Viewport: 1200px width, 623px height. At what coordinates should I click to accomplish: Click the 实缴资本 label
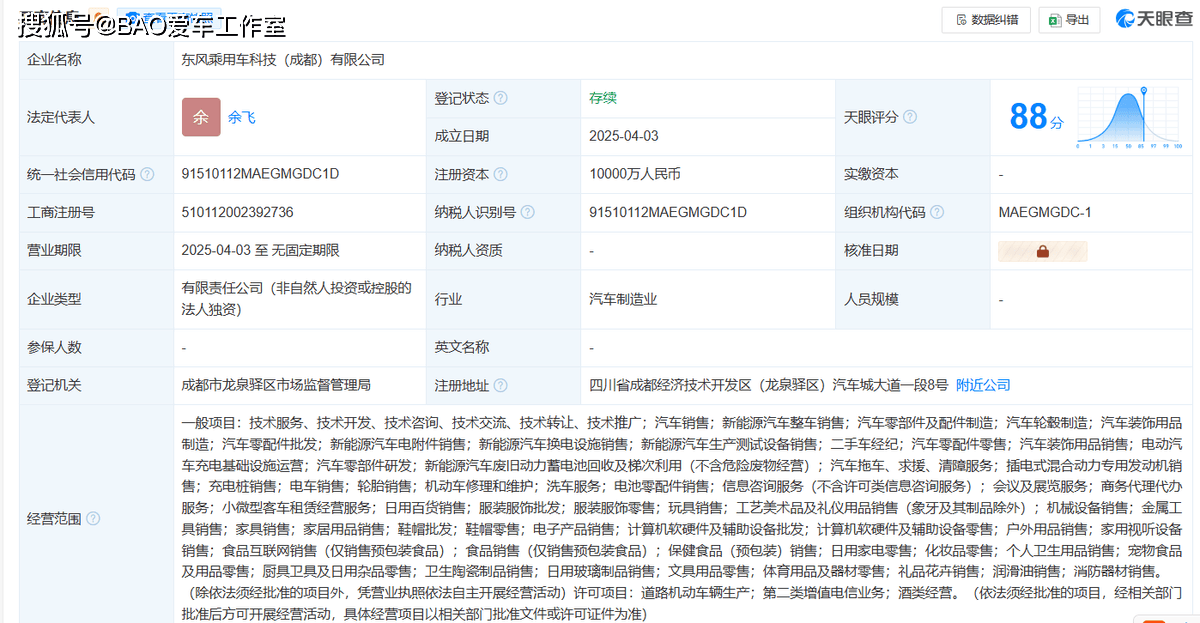coord(871,174)
